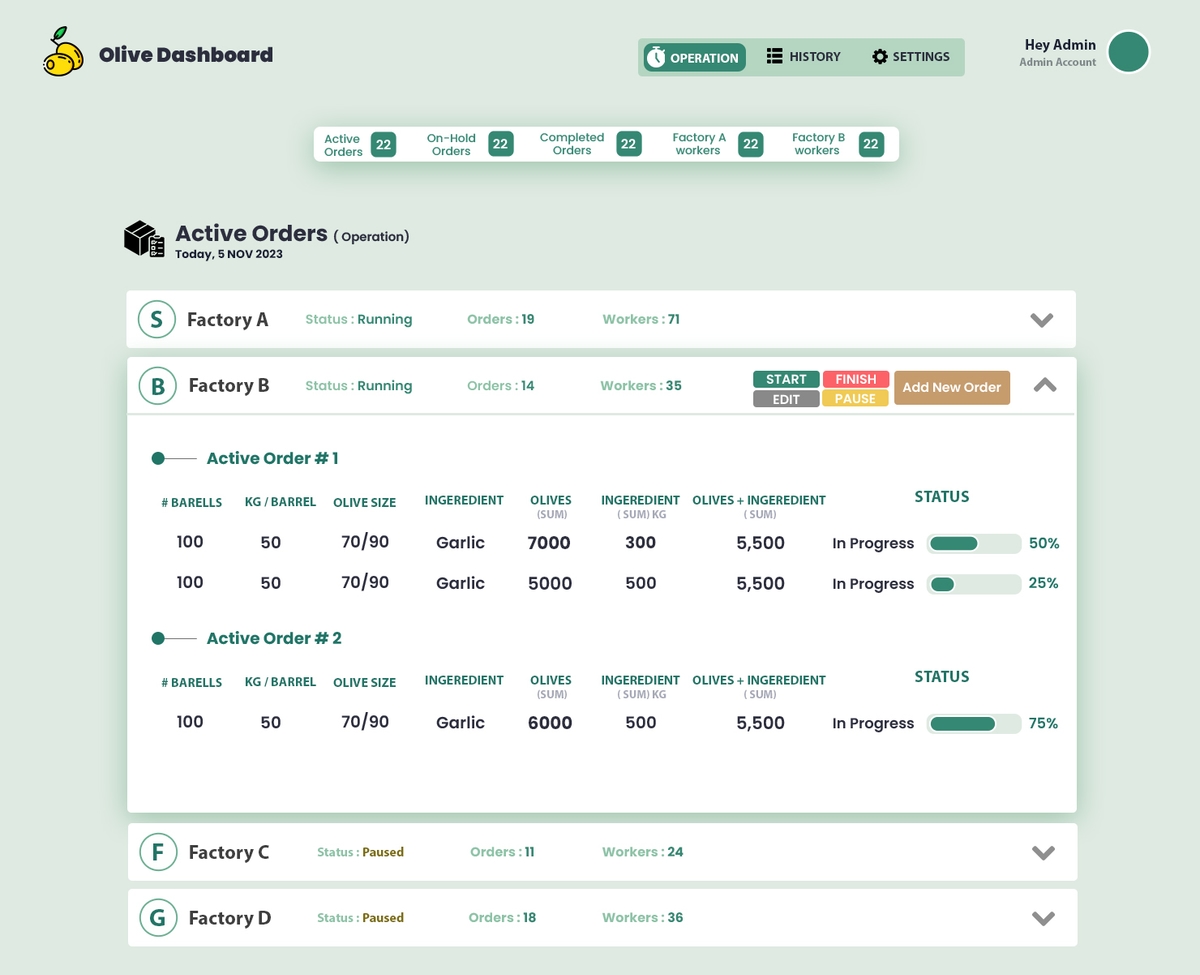1200x975 pixels.
Task: Click the Olive Dashboard lemon logo
Action: click(x=63, y=53)
